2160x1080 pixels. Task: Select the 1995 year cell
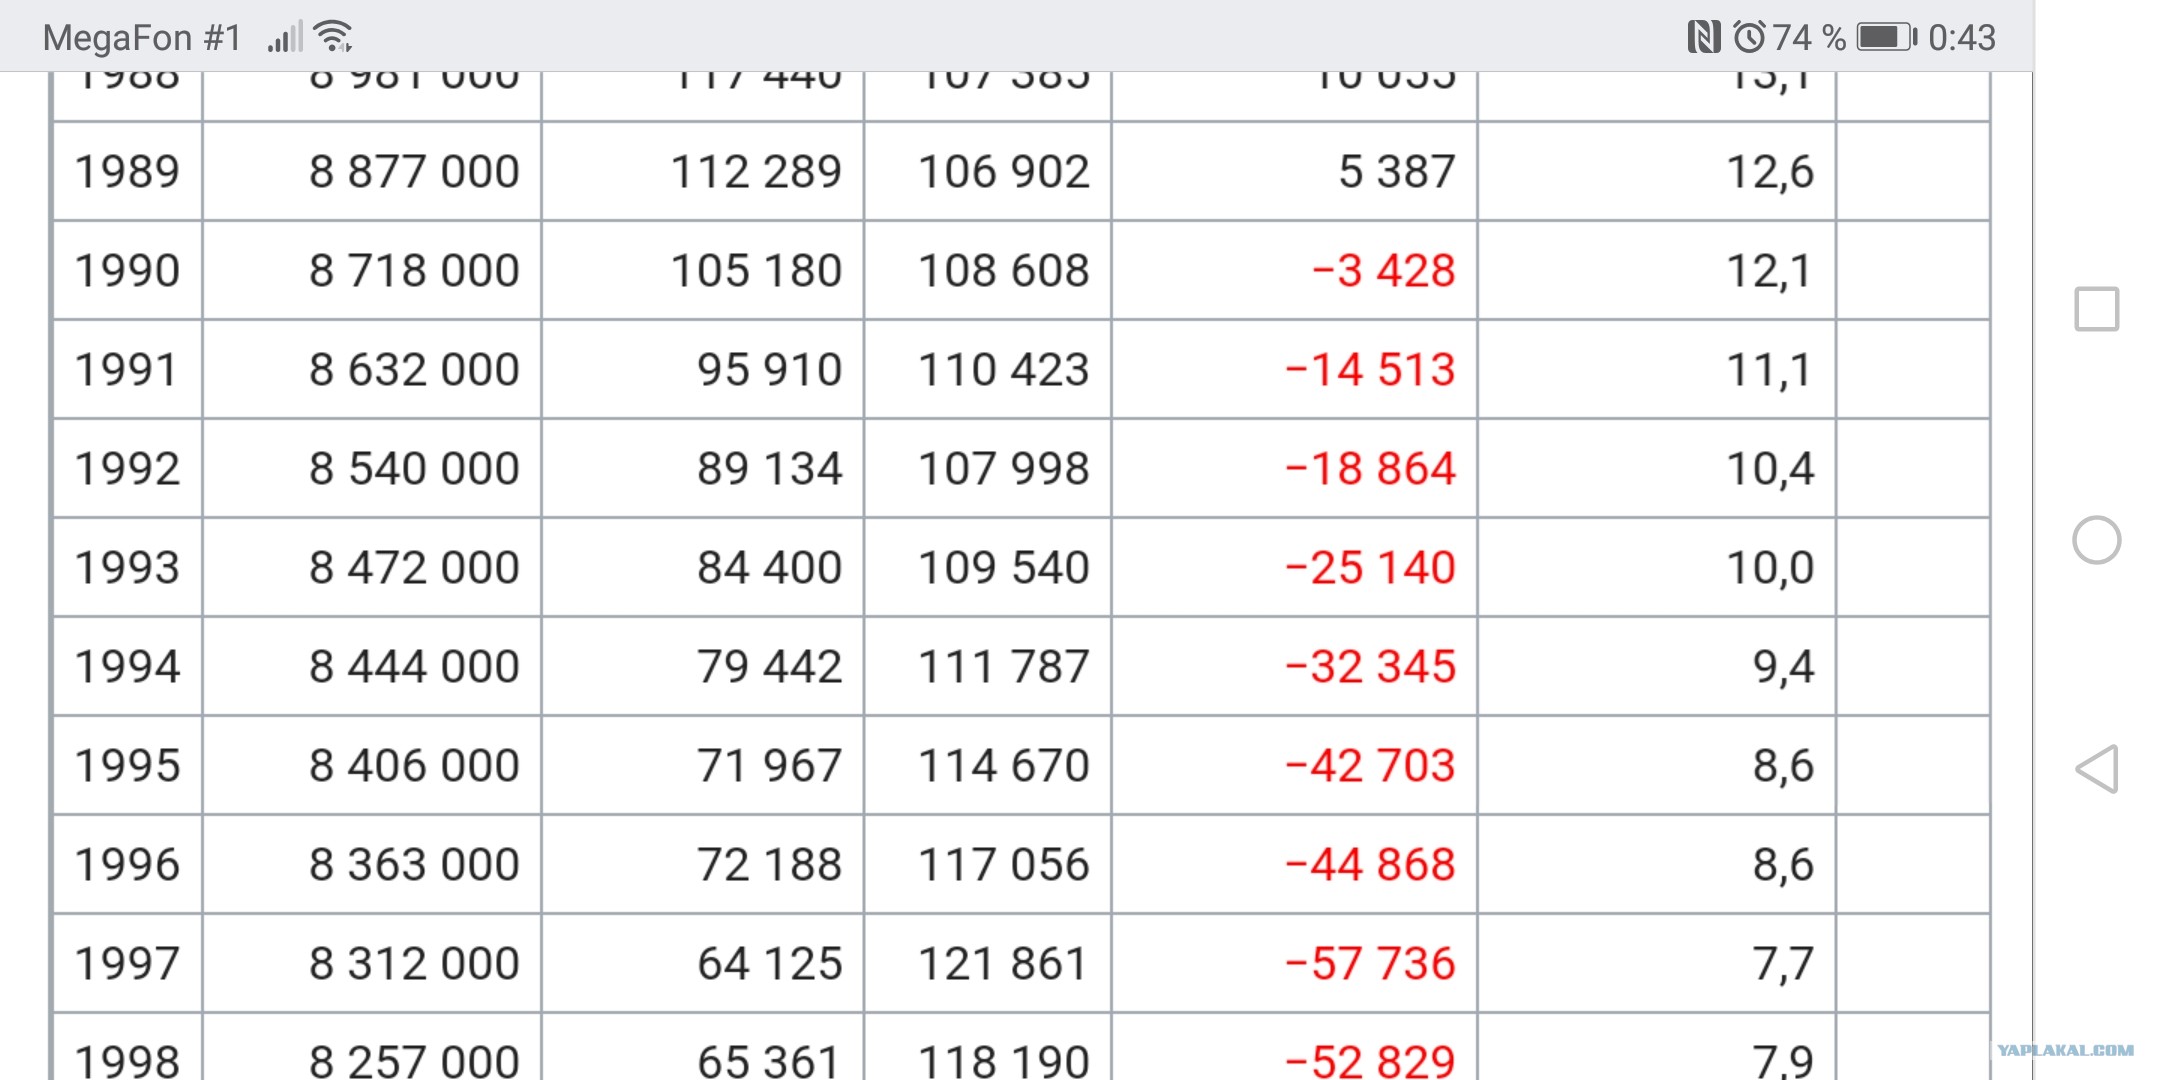(128, 765)
